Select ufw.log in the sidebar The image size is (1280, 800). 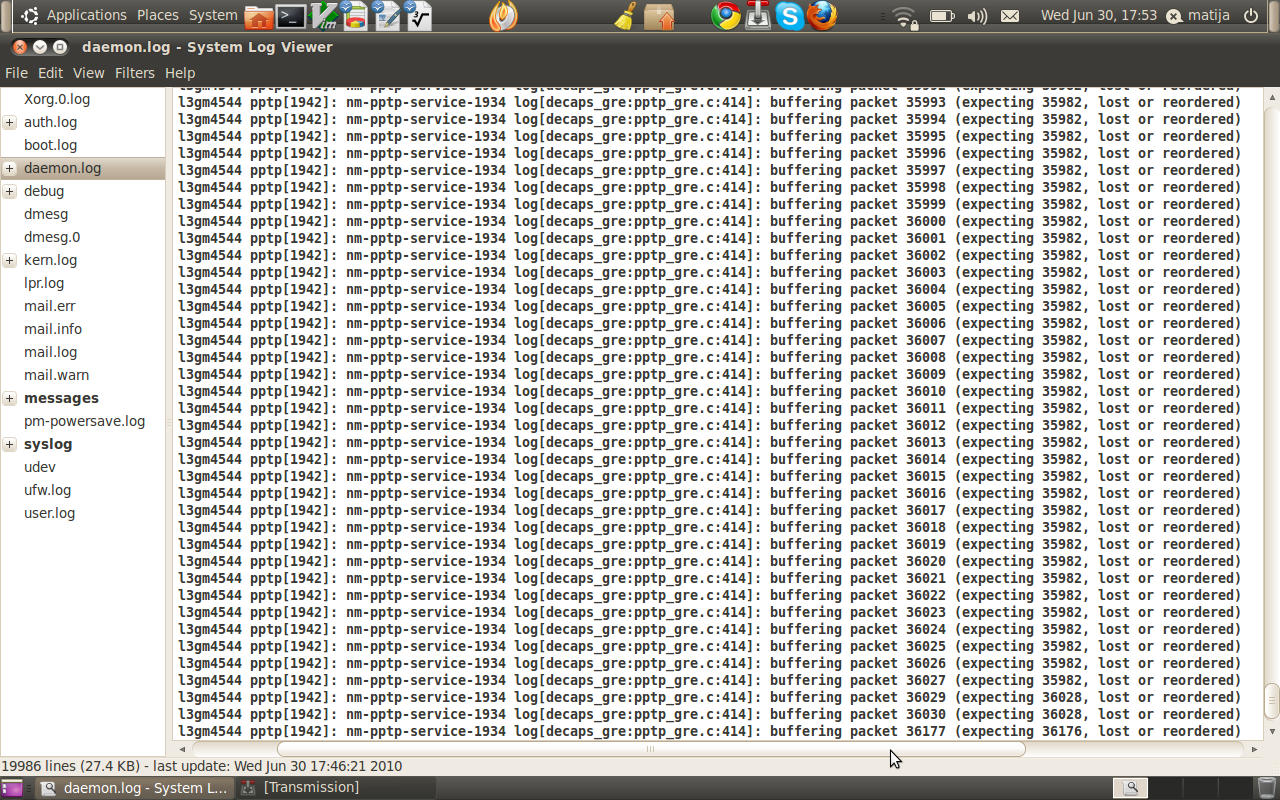point(47,490)
